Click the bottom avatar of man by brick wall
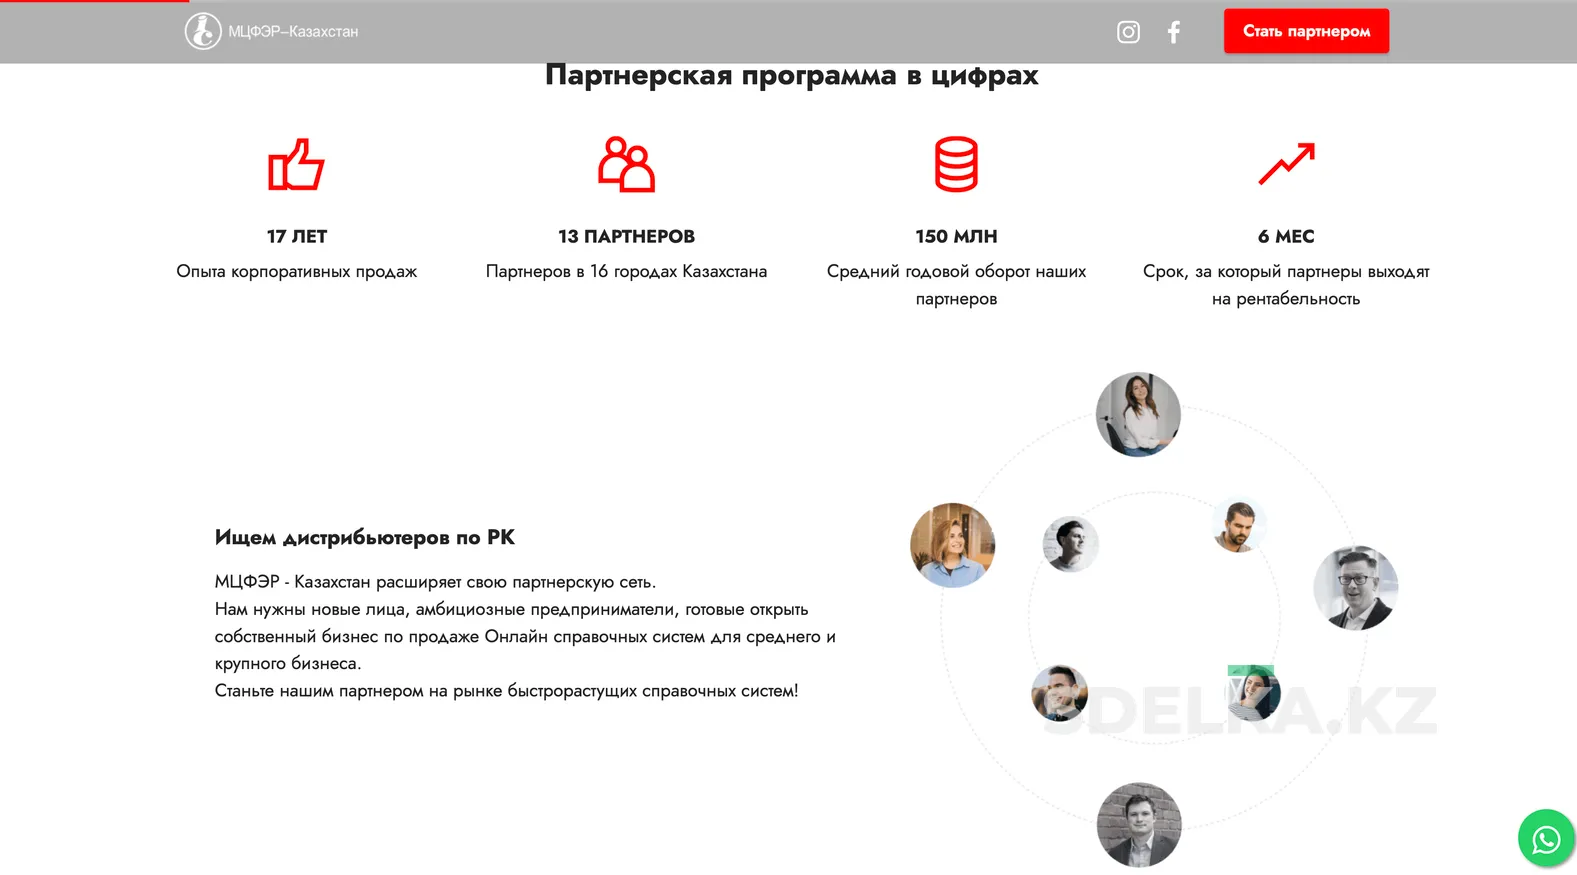This screenshot has height=875, width=1577. [1139, 825]
